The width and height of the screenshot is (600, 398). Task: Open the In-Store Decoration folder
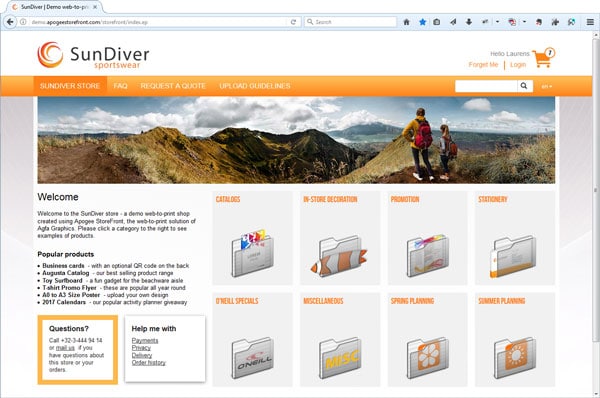pos(339,256)
